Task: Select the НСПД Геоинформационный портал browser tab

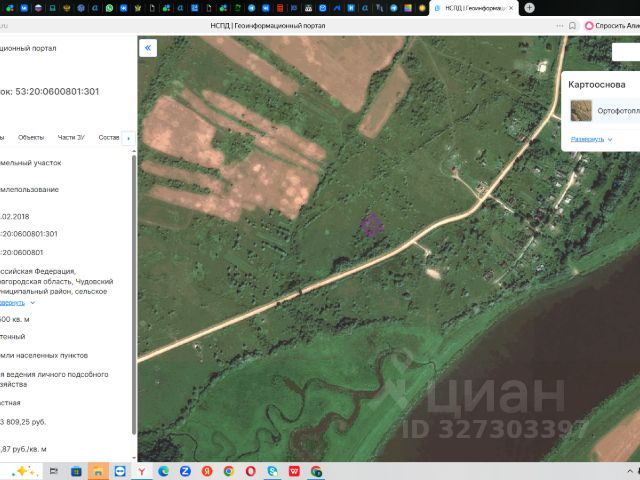Action: point(474,8)
